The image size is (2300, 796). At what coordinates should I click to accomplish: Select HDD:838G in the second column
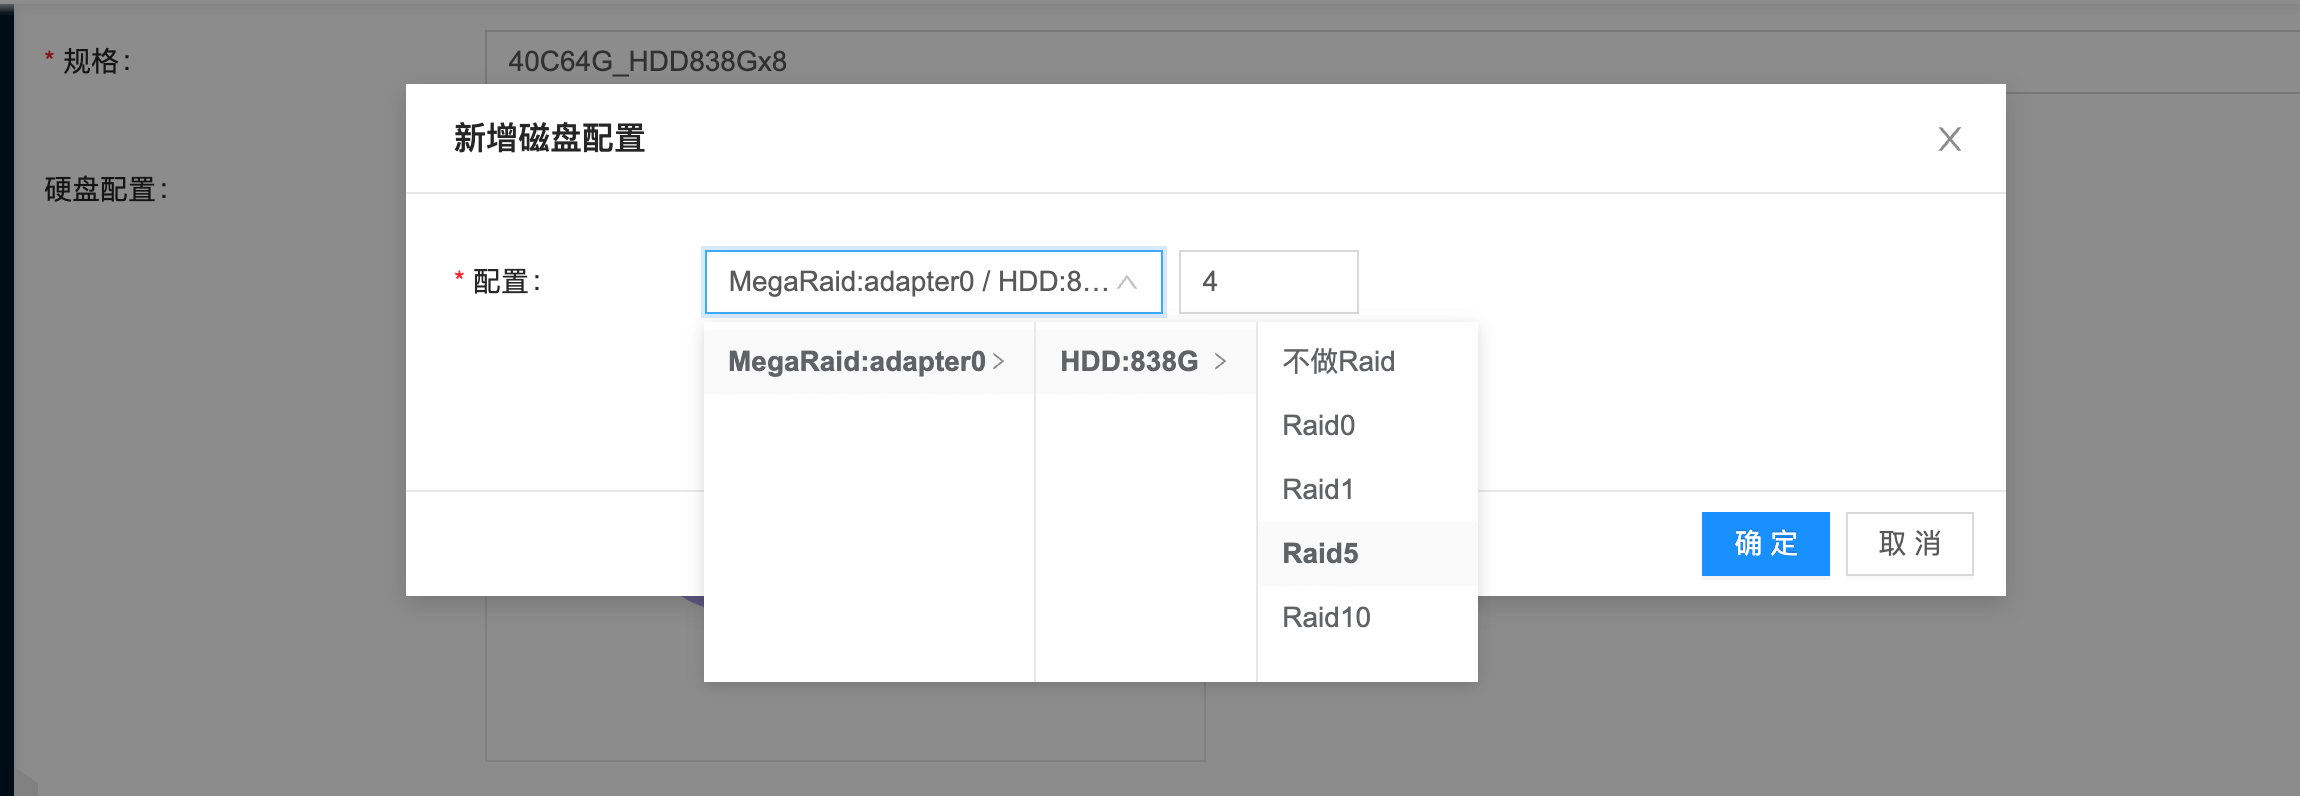point(1128,361)
